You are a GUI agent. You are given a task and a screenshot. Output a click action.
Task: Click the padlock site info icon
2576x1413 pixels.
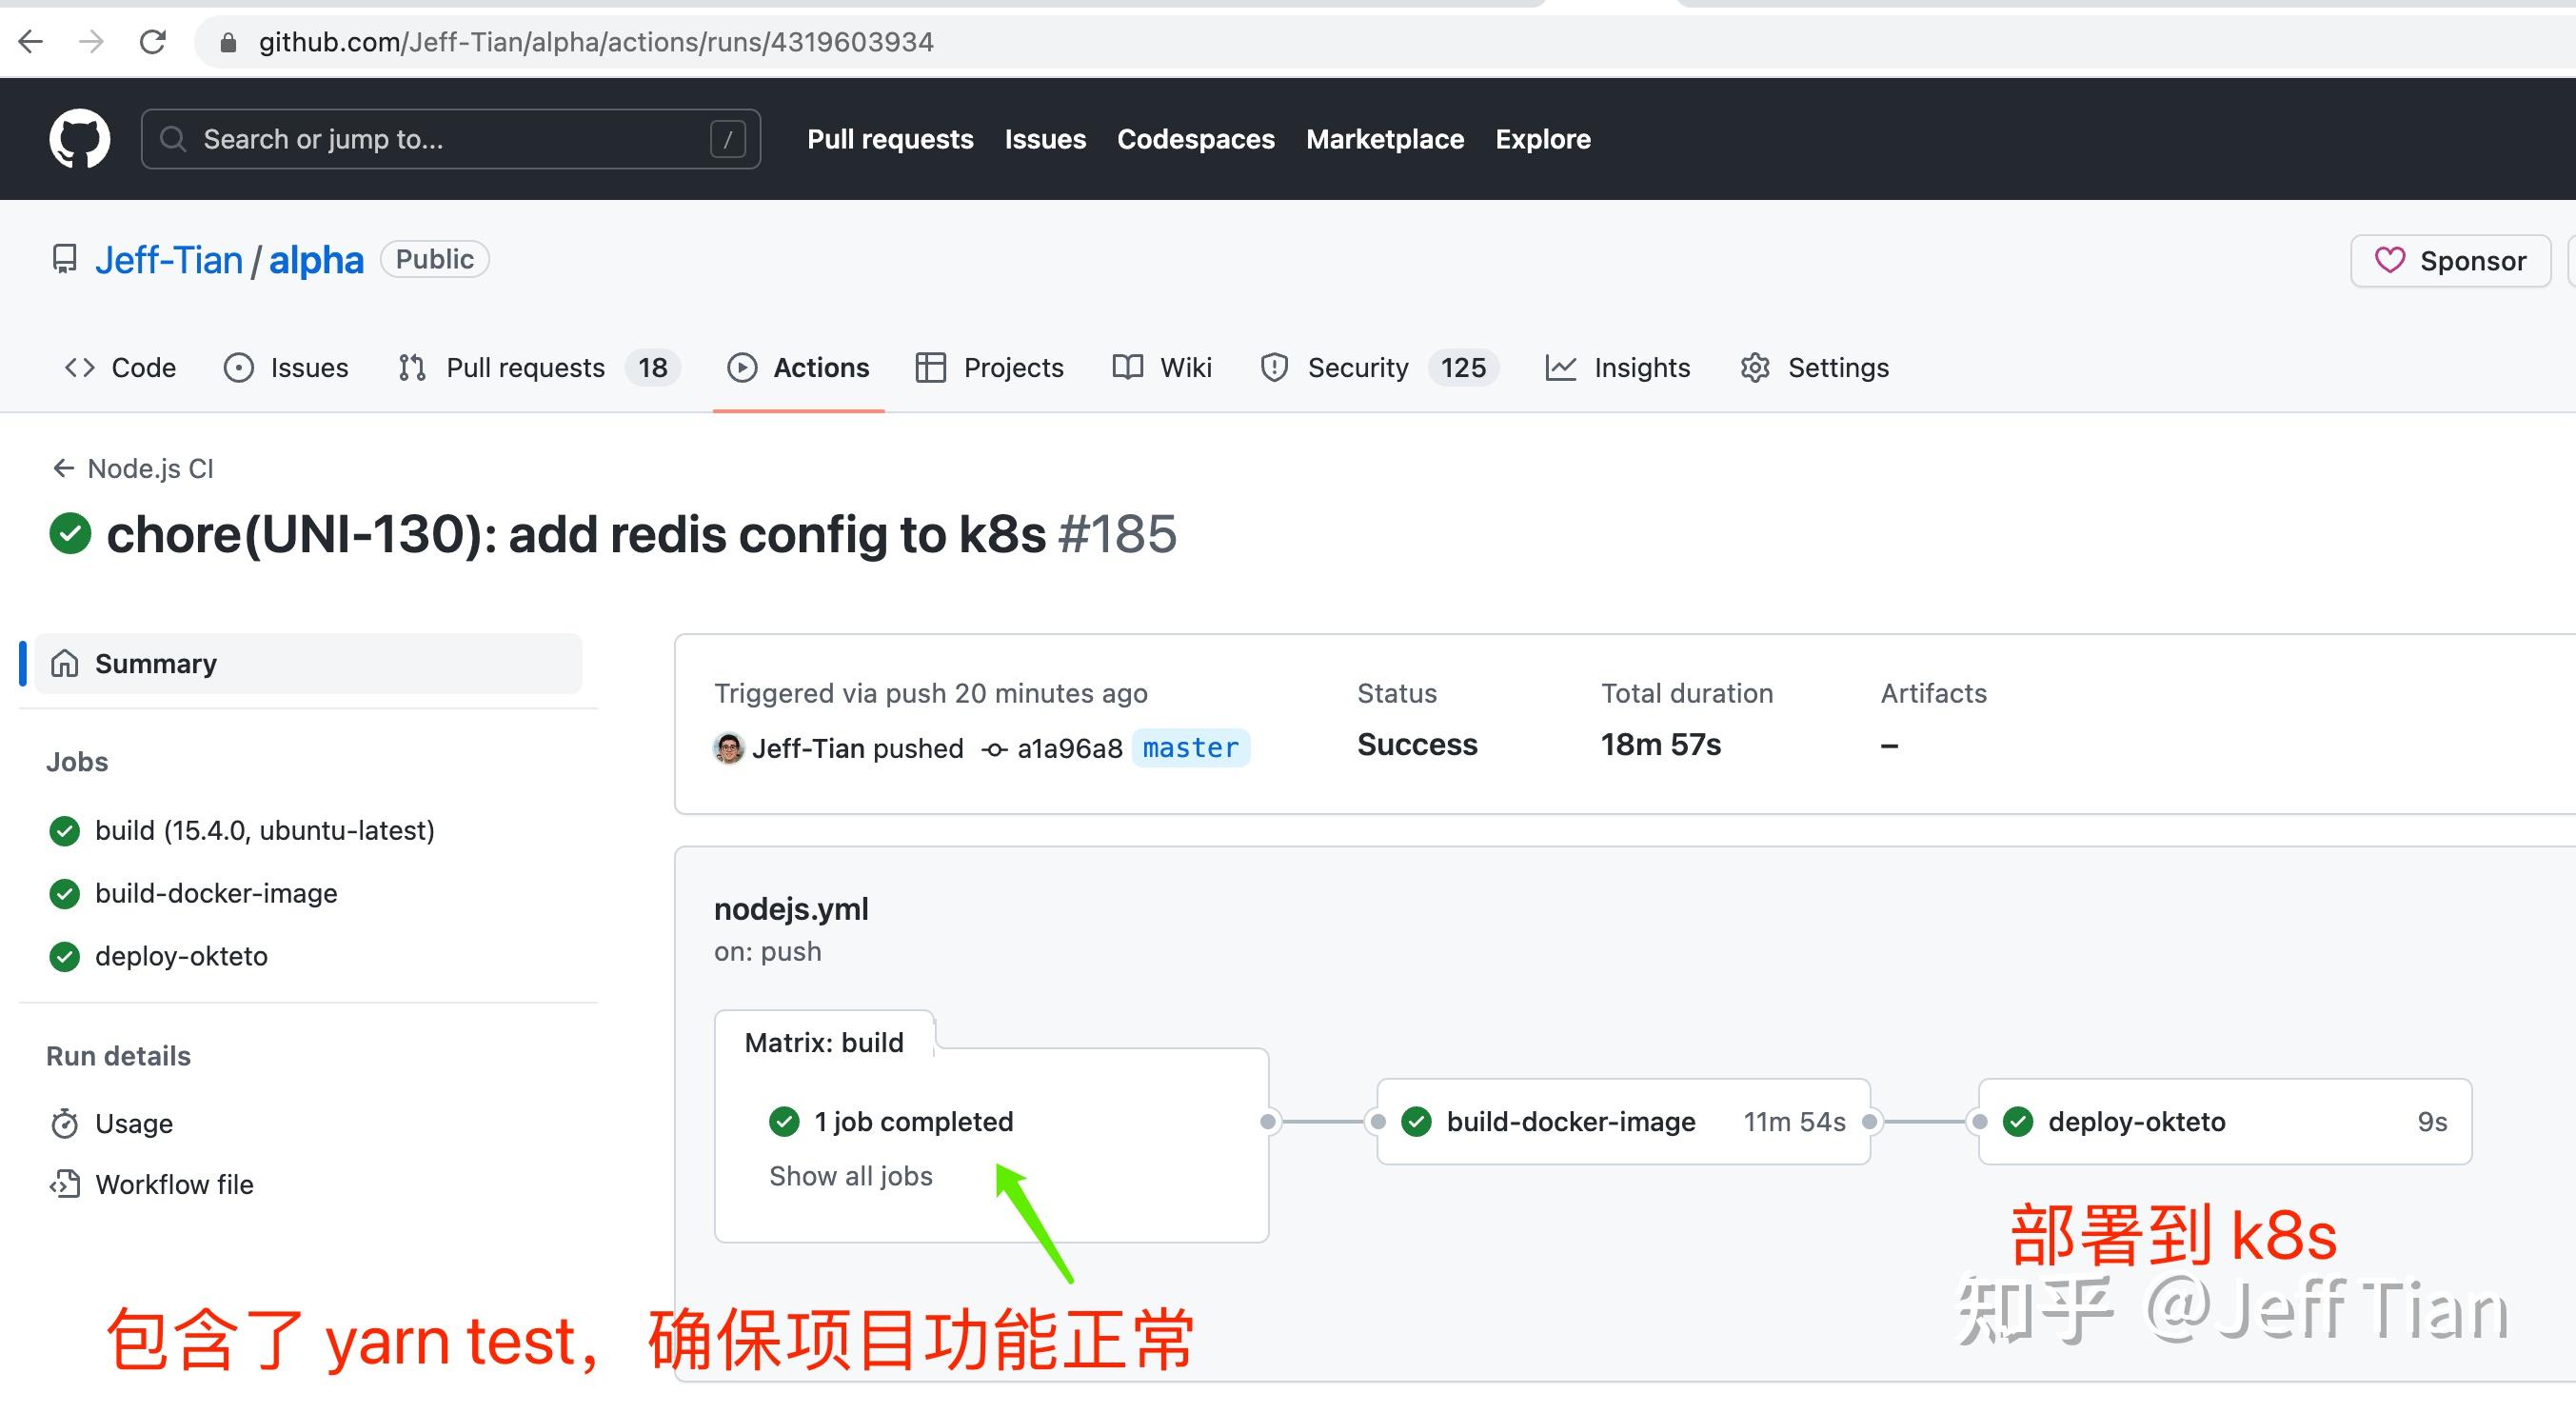pos(228,42)
